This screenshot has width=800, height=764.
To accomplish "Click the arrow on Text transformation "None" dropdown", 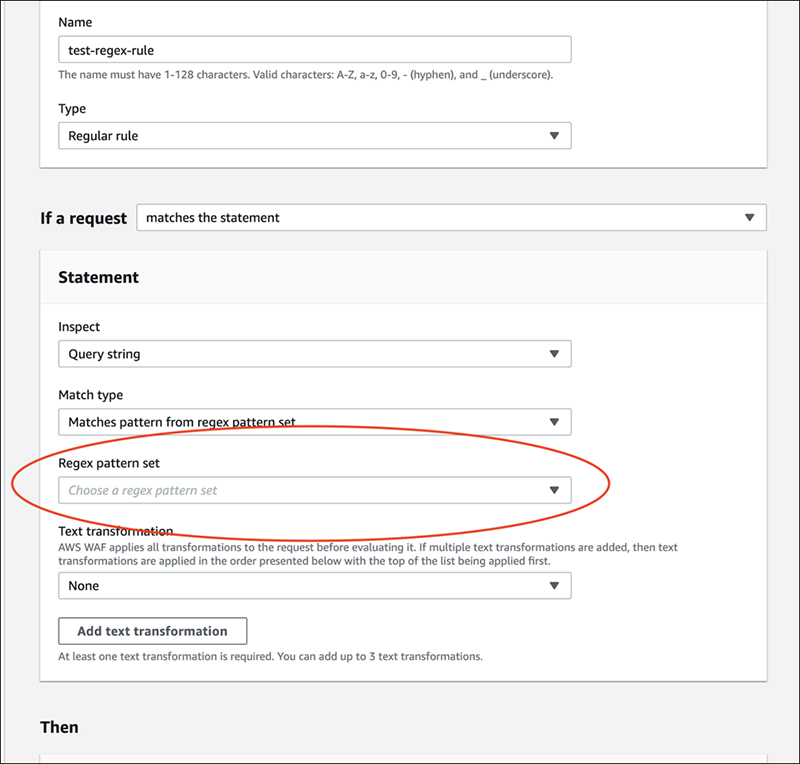I will (554, 586).
